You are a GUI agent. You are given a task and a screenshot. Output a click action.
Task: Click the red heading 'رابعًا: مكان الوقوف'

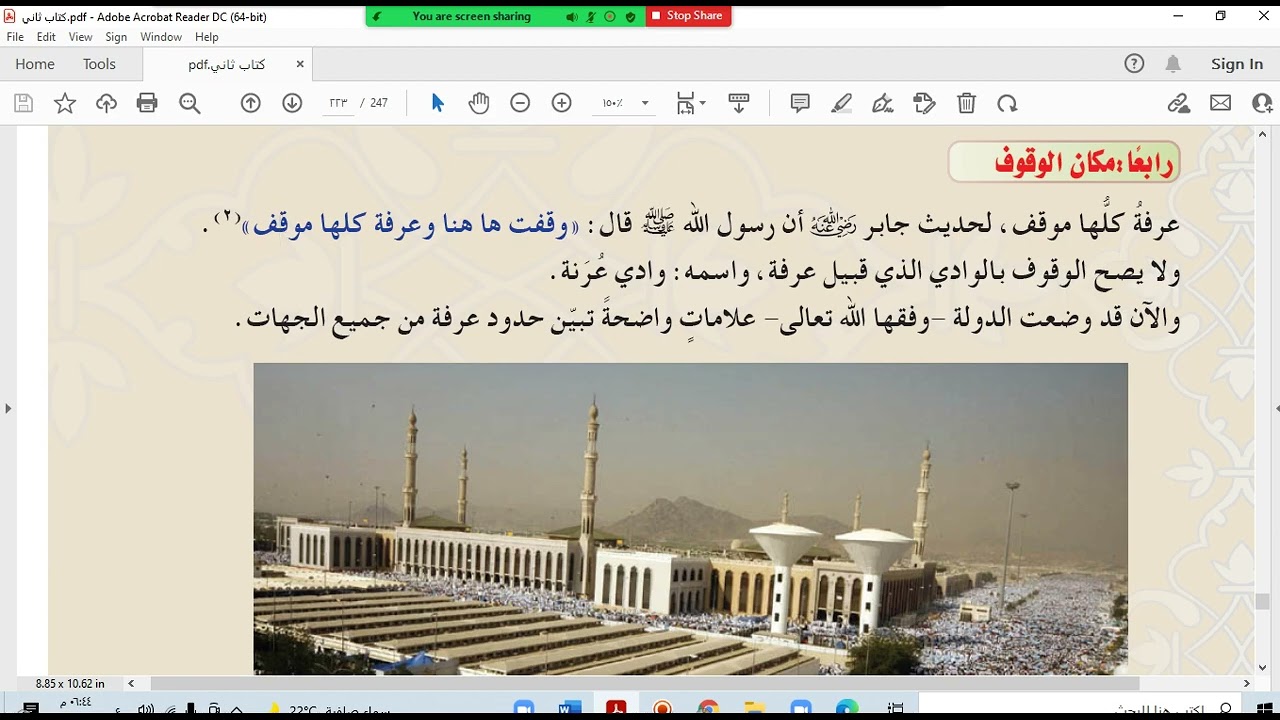pyautogui.click(x=1064, y=163)
